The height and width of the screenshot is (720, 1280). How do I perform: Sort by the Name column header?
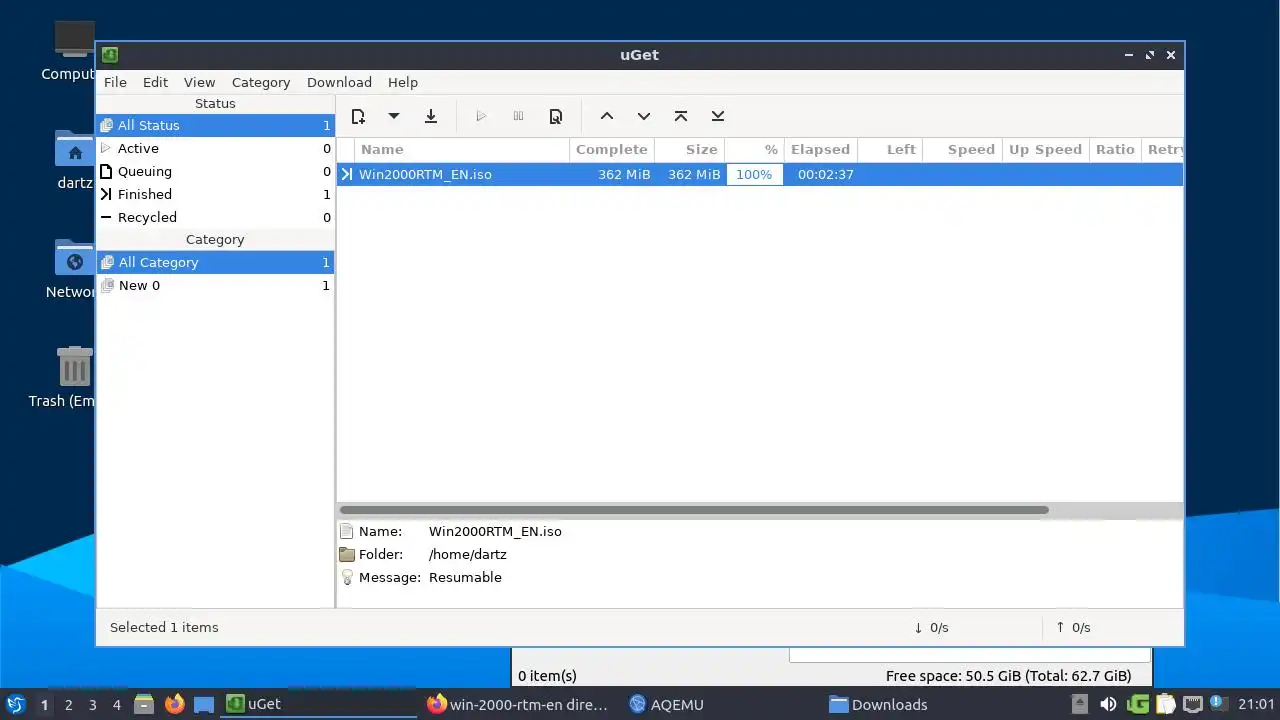click(x=461, y=149)
